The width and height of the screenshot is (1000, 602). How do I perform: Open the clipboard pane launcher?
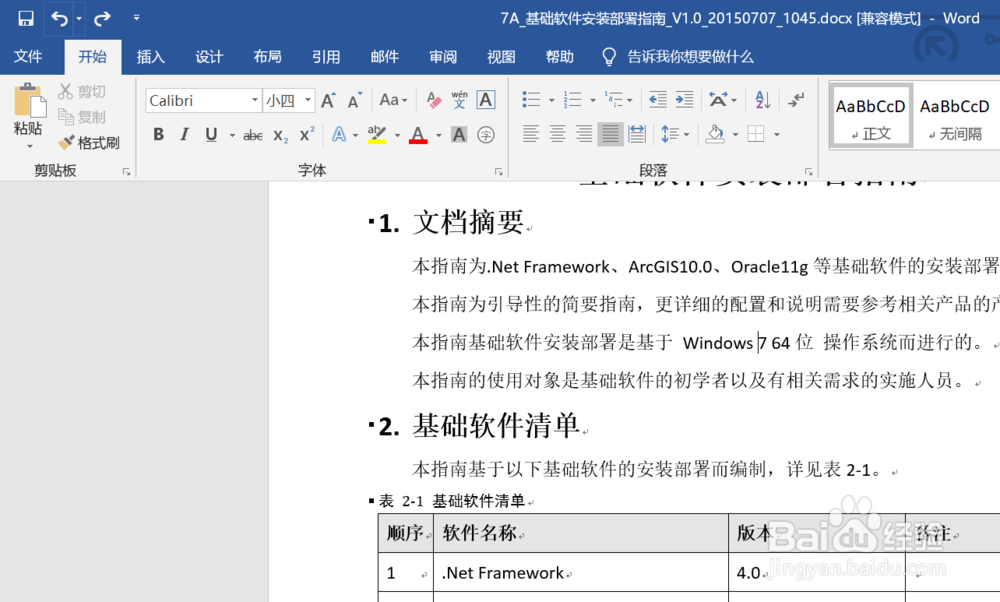tap(126, 172)
